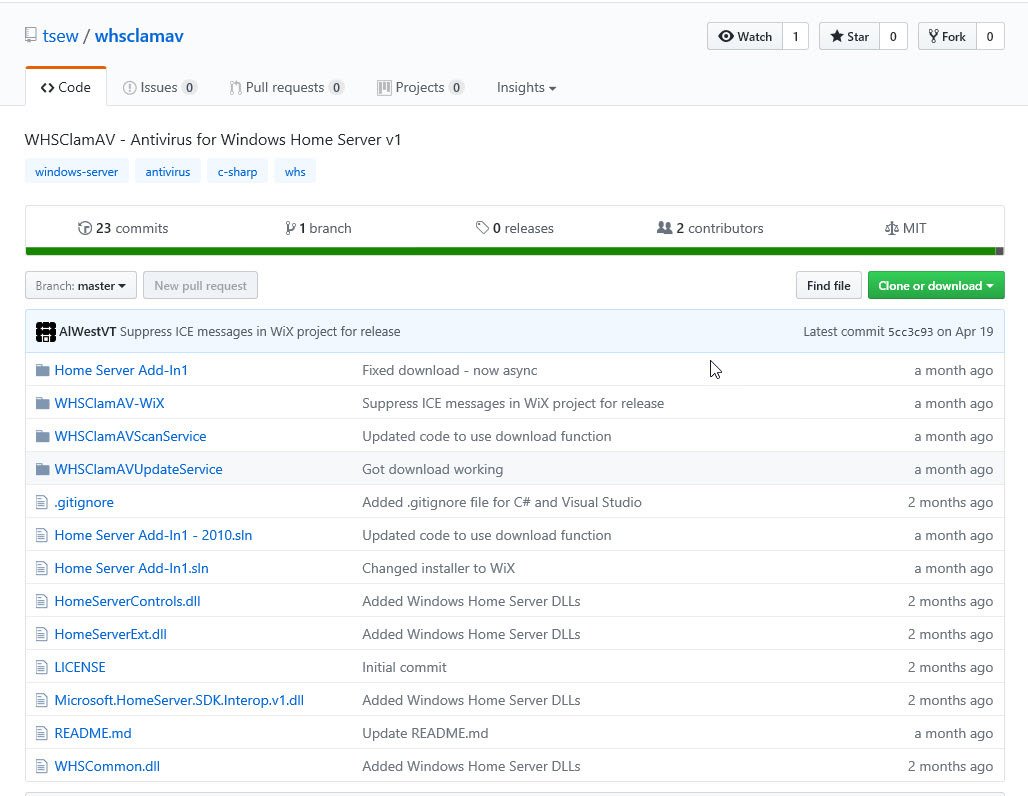The height and width of the screenshot is (796, 1028).
Task: Open the 'Initial commit' message link
Action: coord(405,667)
